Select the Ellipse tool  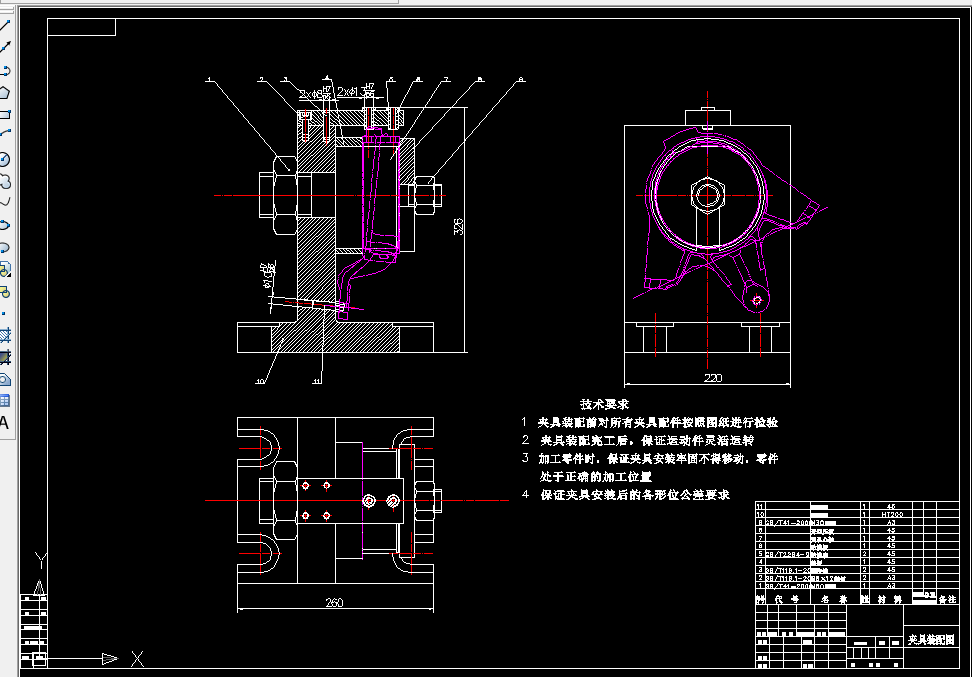[x=4, y=226]
